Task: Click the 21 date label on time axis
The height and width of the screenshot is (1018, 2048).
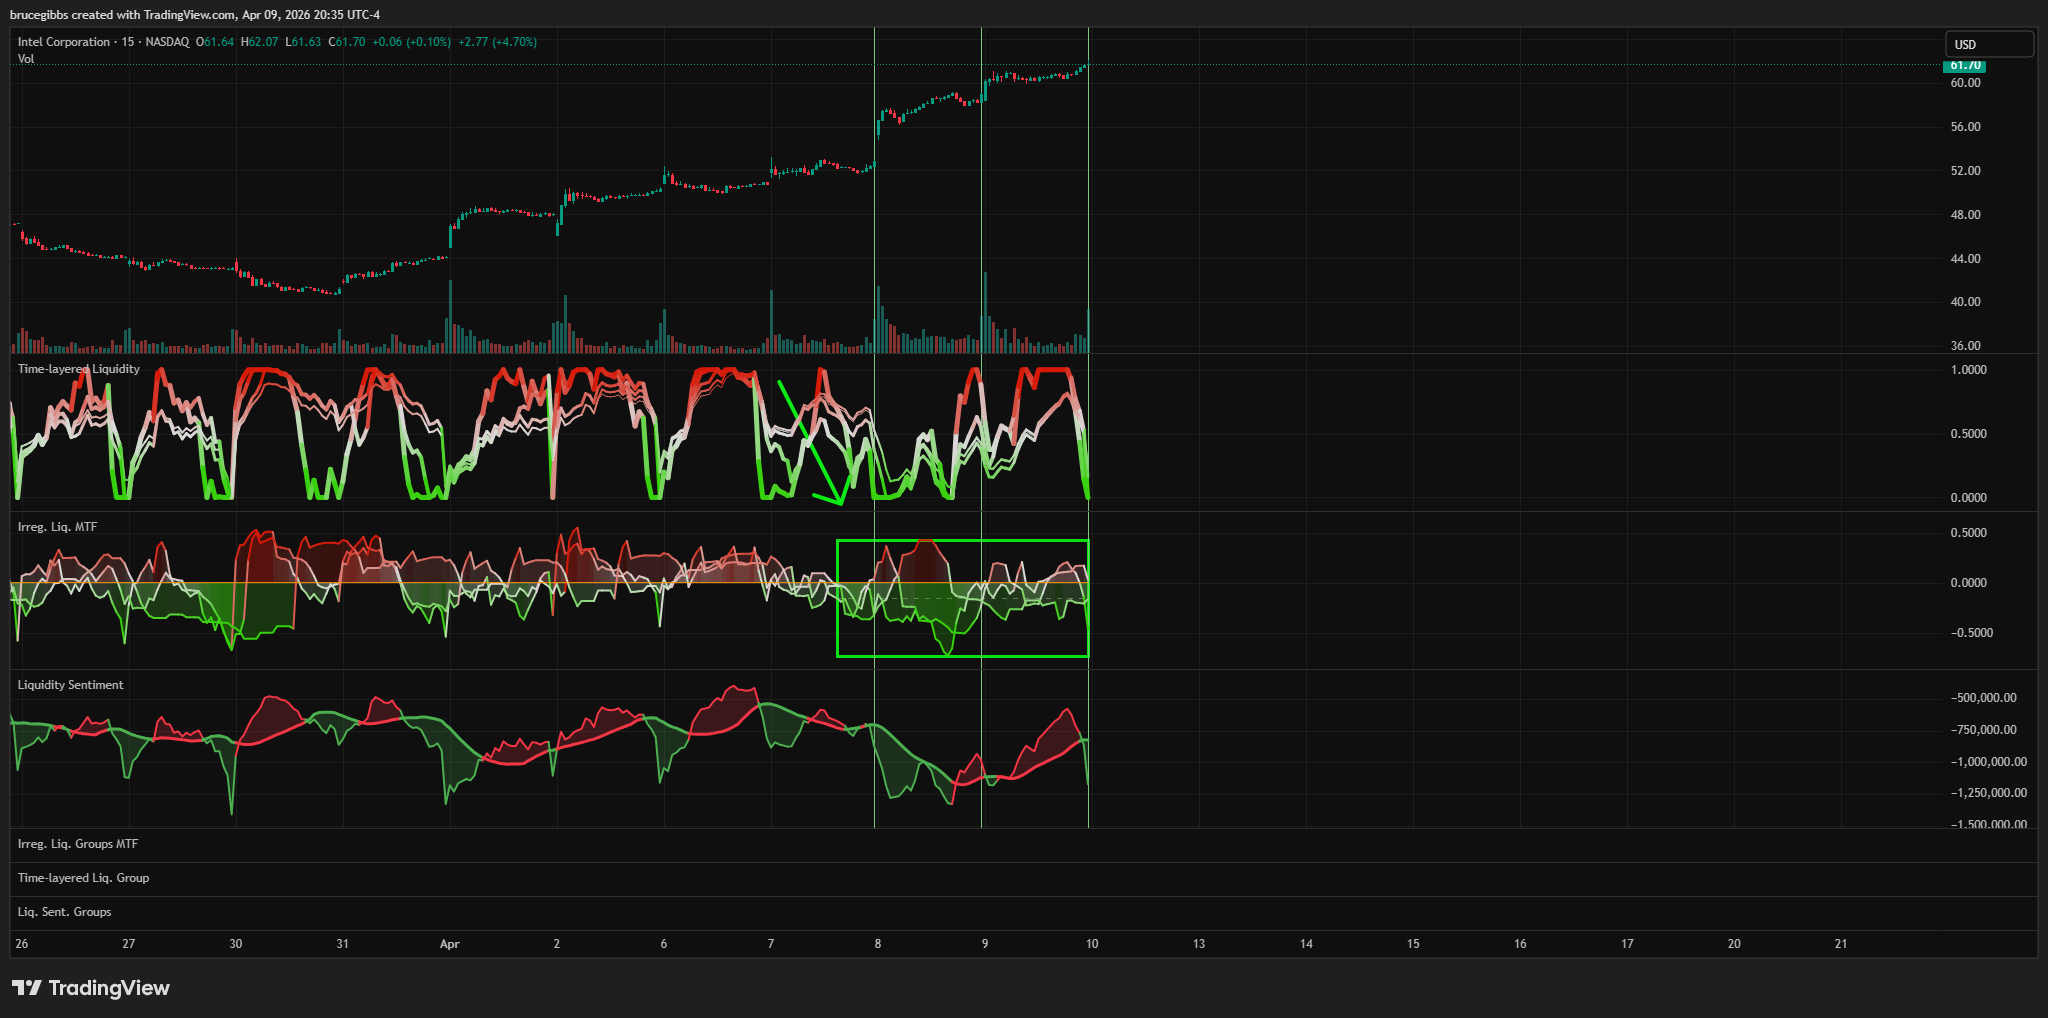Action: pos(1841,944)
